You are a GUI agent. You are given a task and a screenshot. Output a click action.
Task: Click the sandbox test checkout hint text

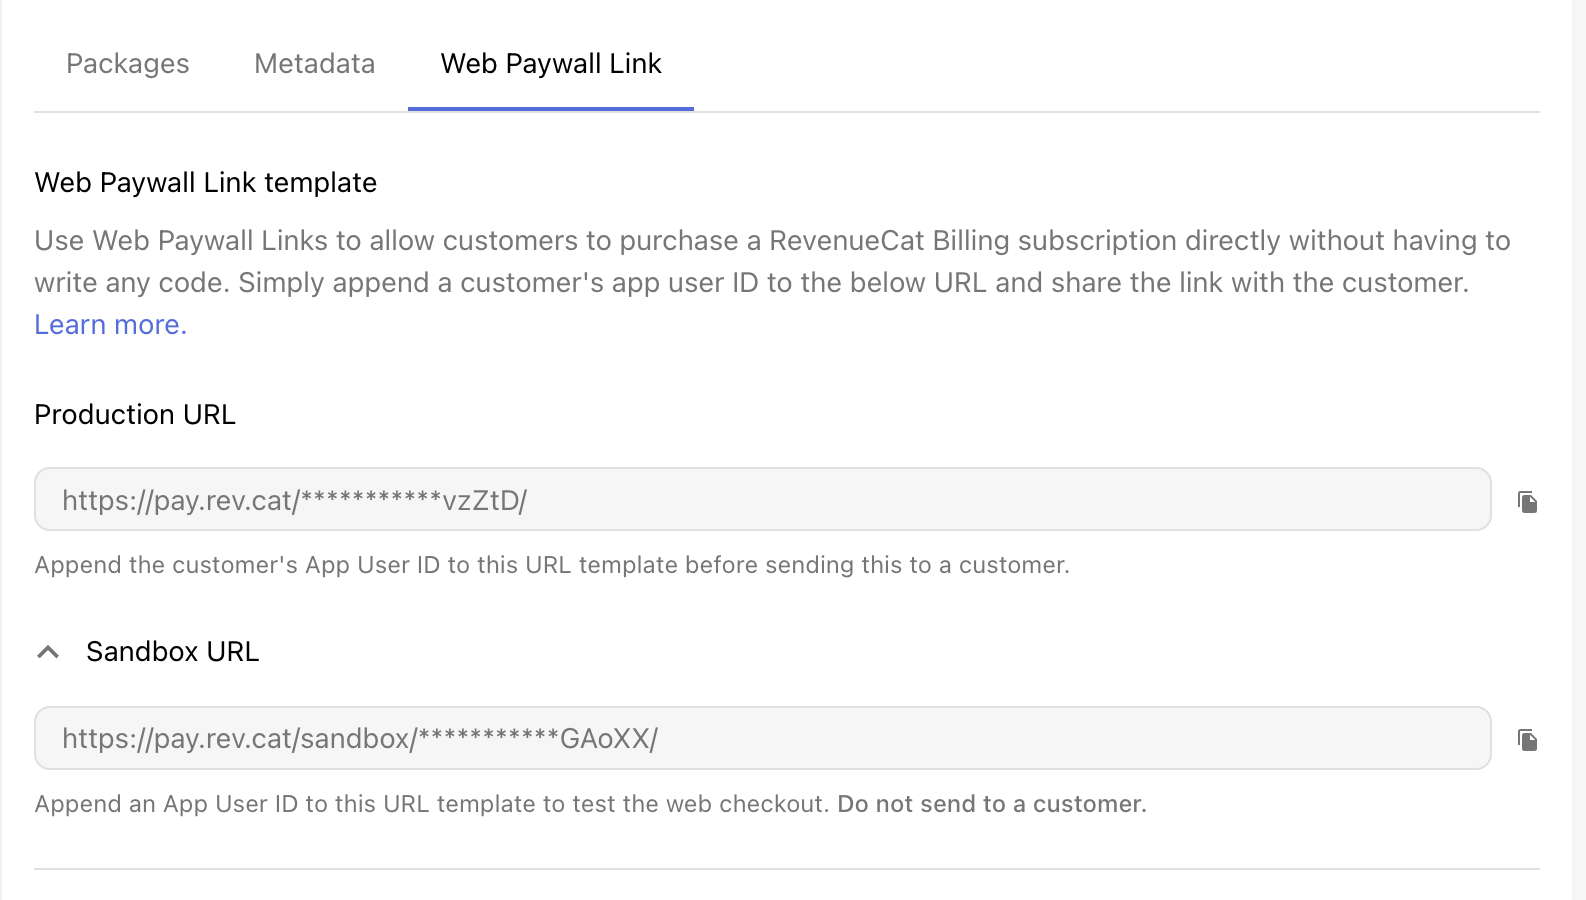(432, 804)
